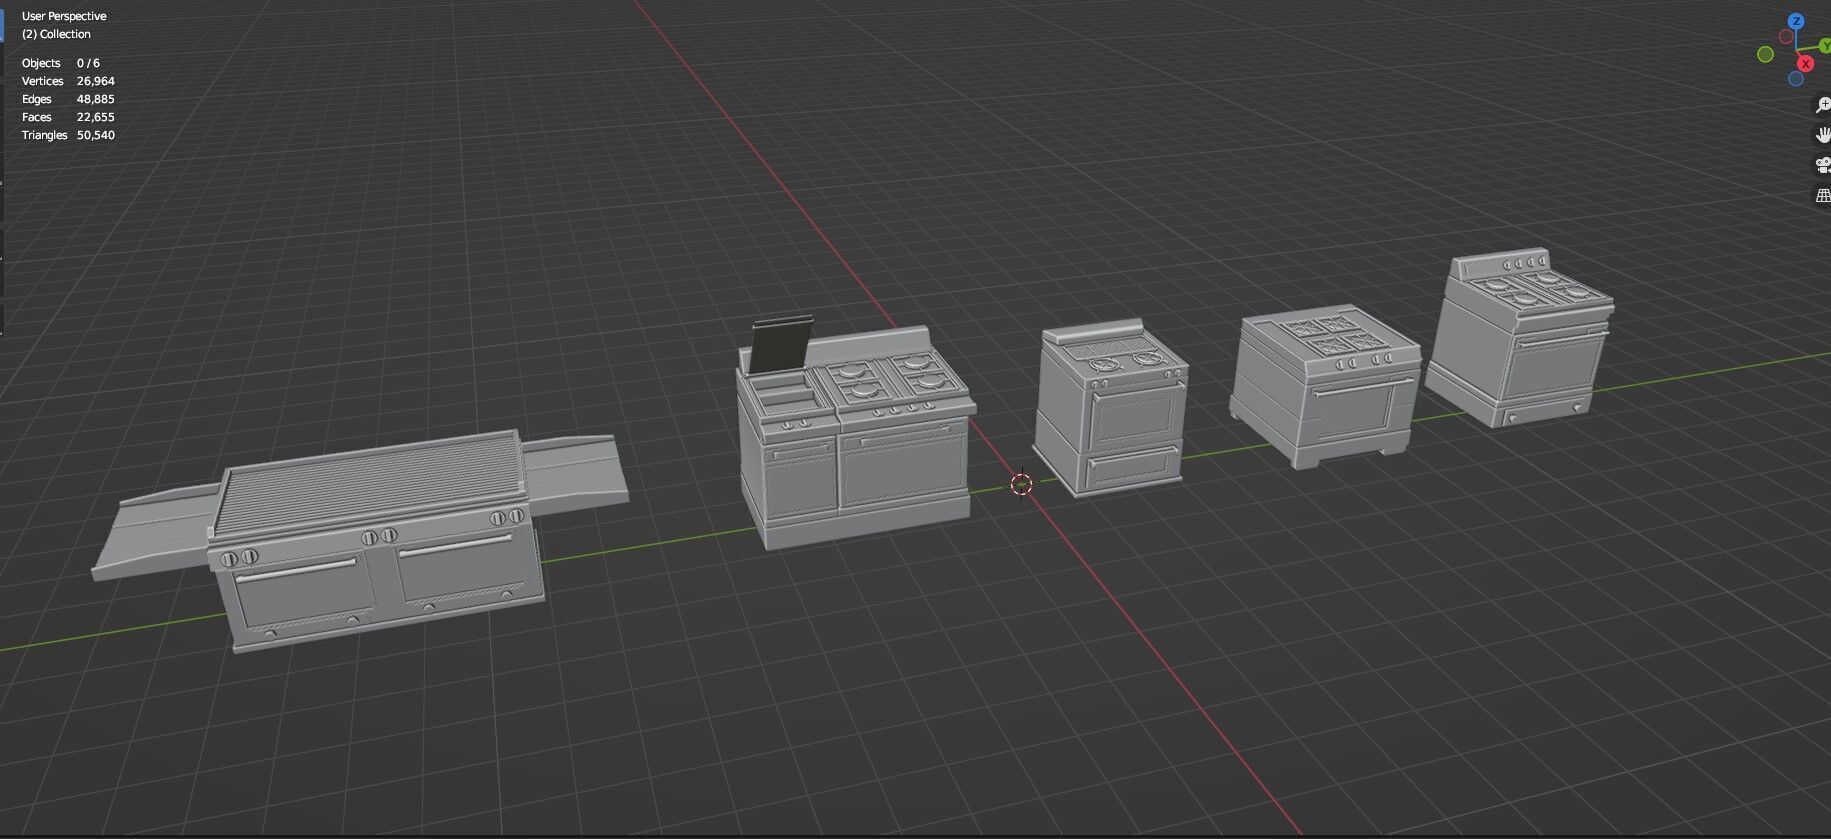Click the Triangles '50,540' statistic

coord(96,135)
